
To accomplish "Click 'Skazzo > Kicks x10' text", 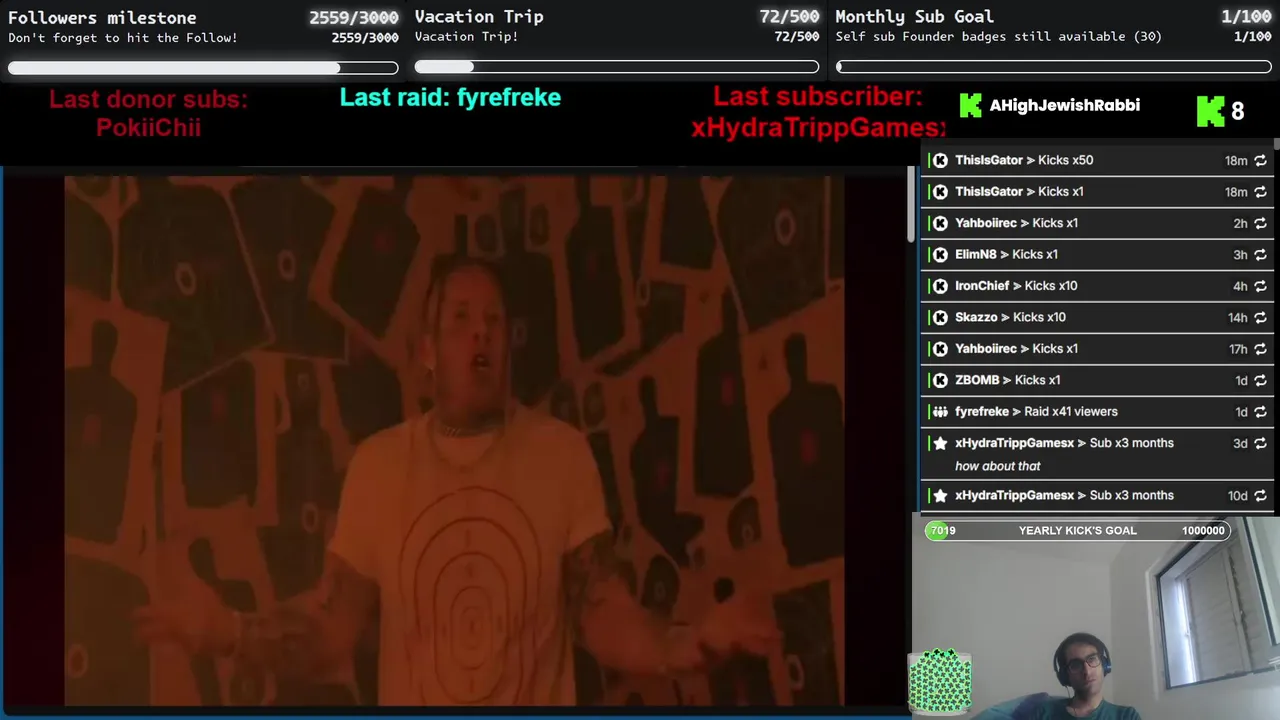I will [x=1010, y=317].
